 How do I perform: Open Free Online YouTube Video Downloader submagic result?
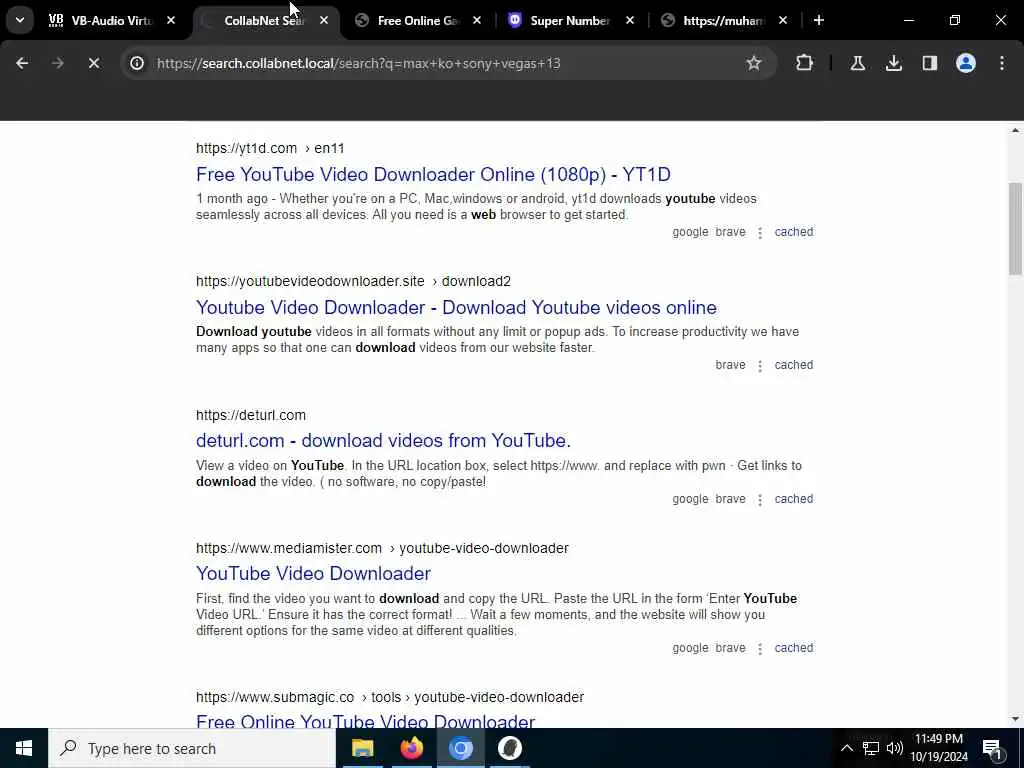[366, 721]
